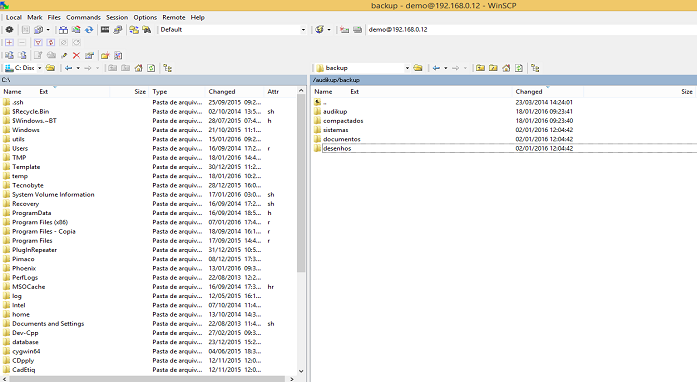
Task: Select the local folder Tecnobyte
Action: coord(28,185)
